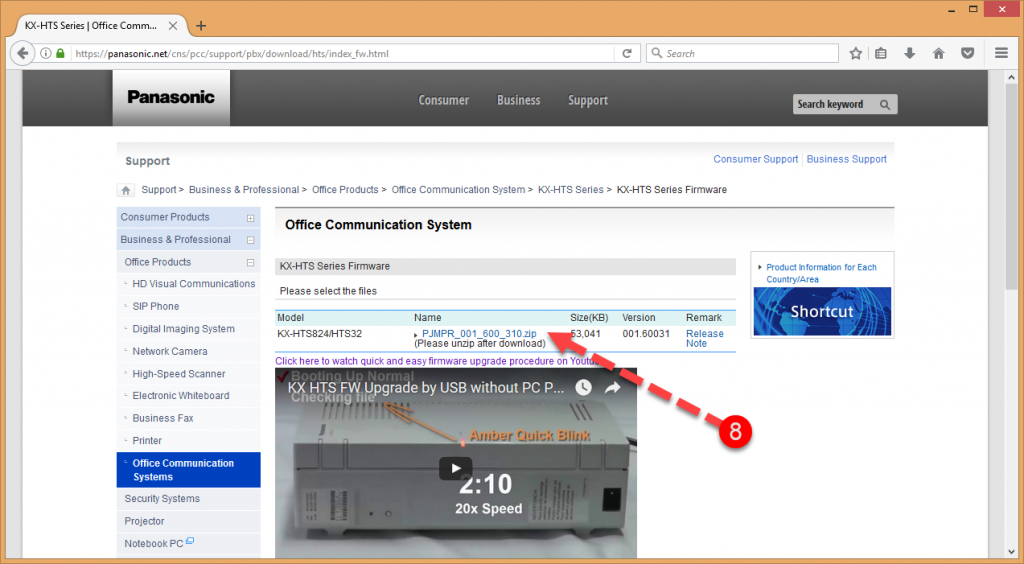
Task: Click the model cell KX-HTS824/HTS32
Action: pyautogui.click(x=319, y=334)
